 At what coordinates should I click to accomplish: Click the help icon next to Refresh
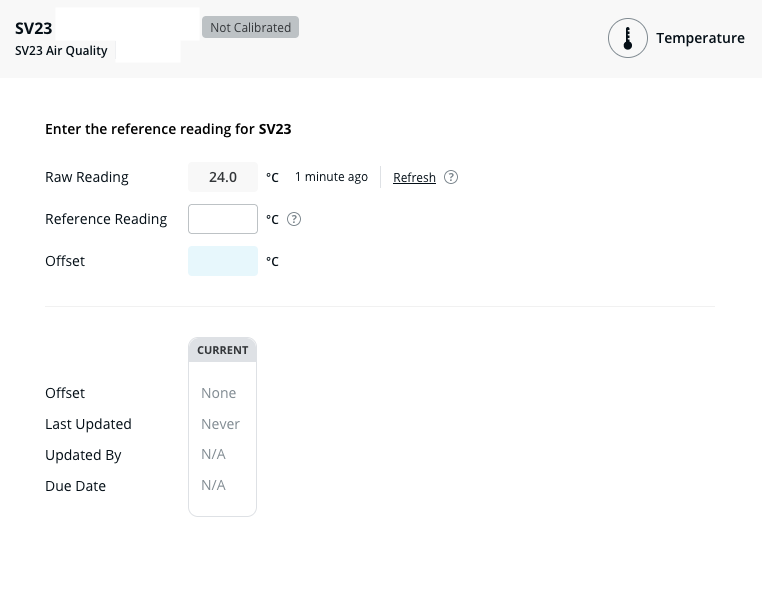tap(451, 177)
